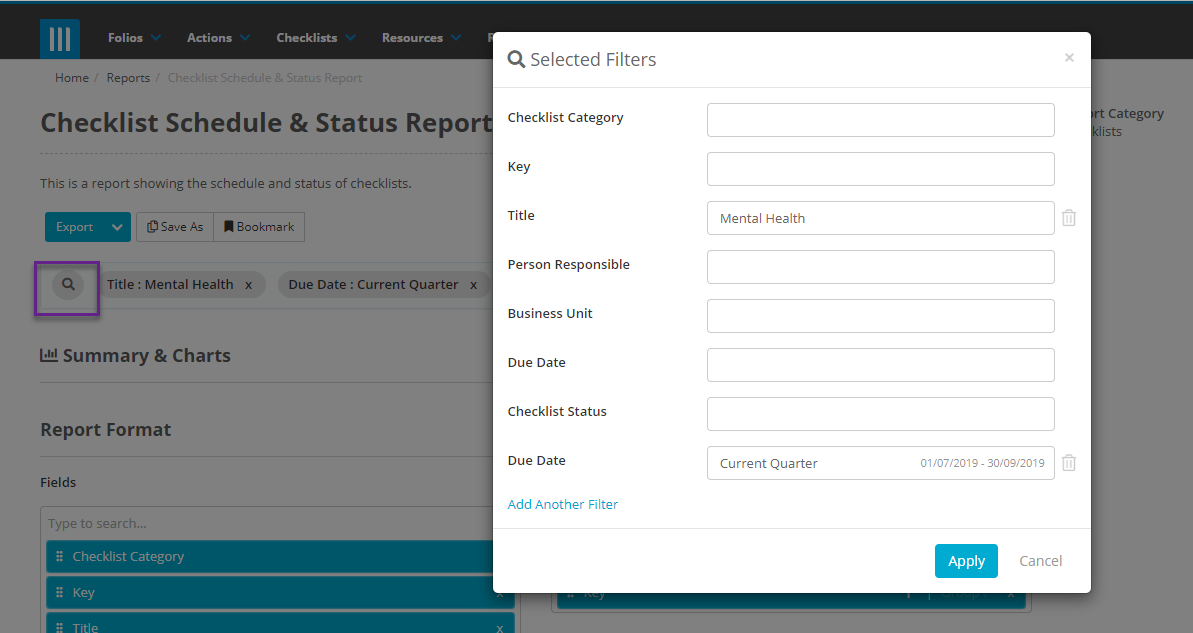Click the Summary & Charts chart icon

[50, 354]
